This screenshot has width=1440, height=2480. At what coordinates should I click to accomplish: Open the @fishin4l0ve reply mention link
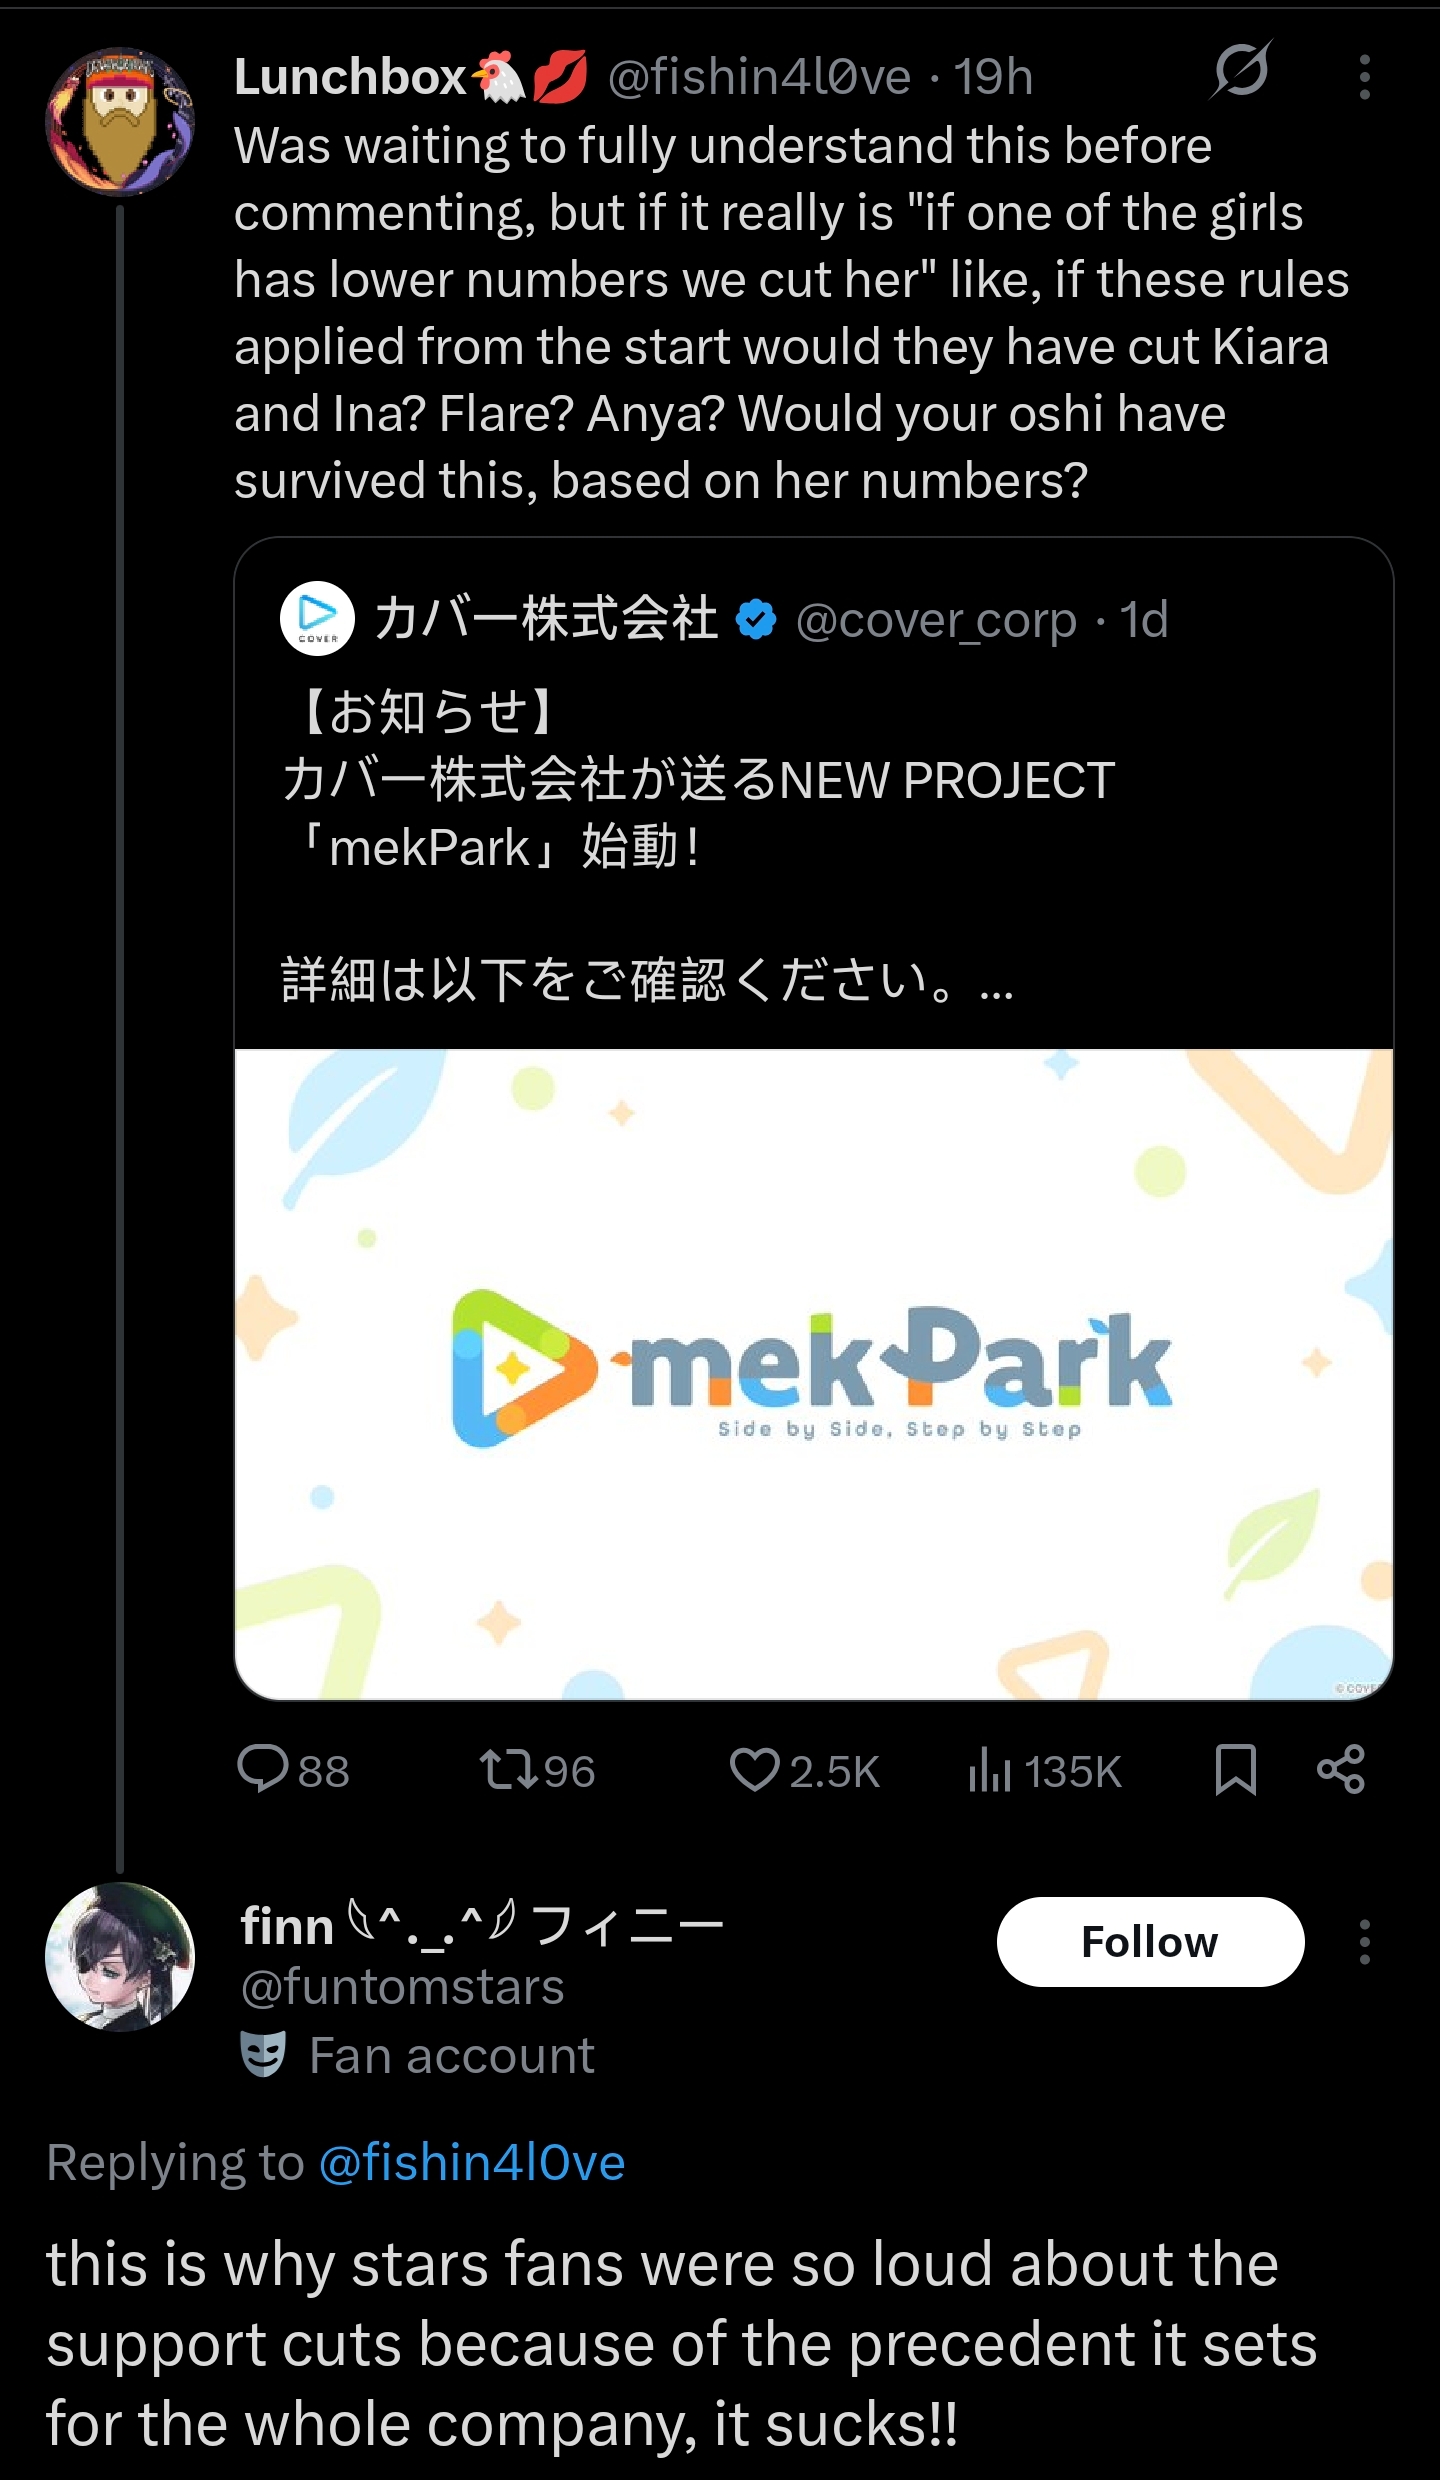pyautogui.click(x=472, y=2162)
